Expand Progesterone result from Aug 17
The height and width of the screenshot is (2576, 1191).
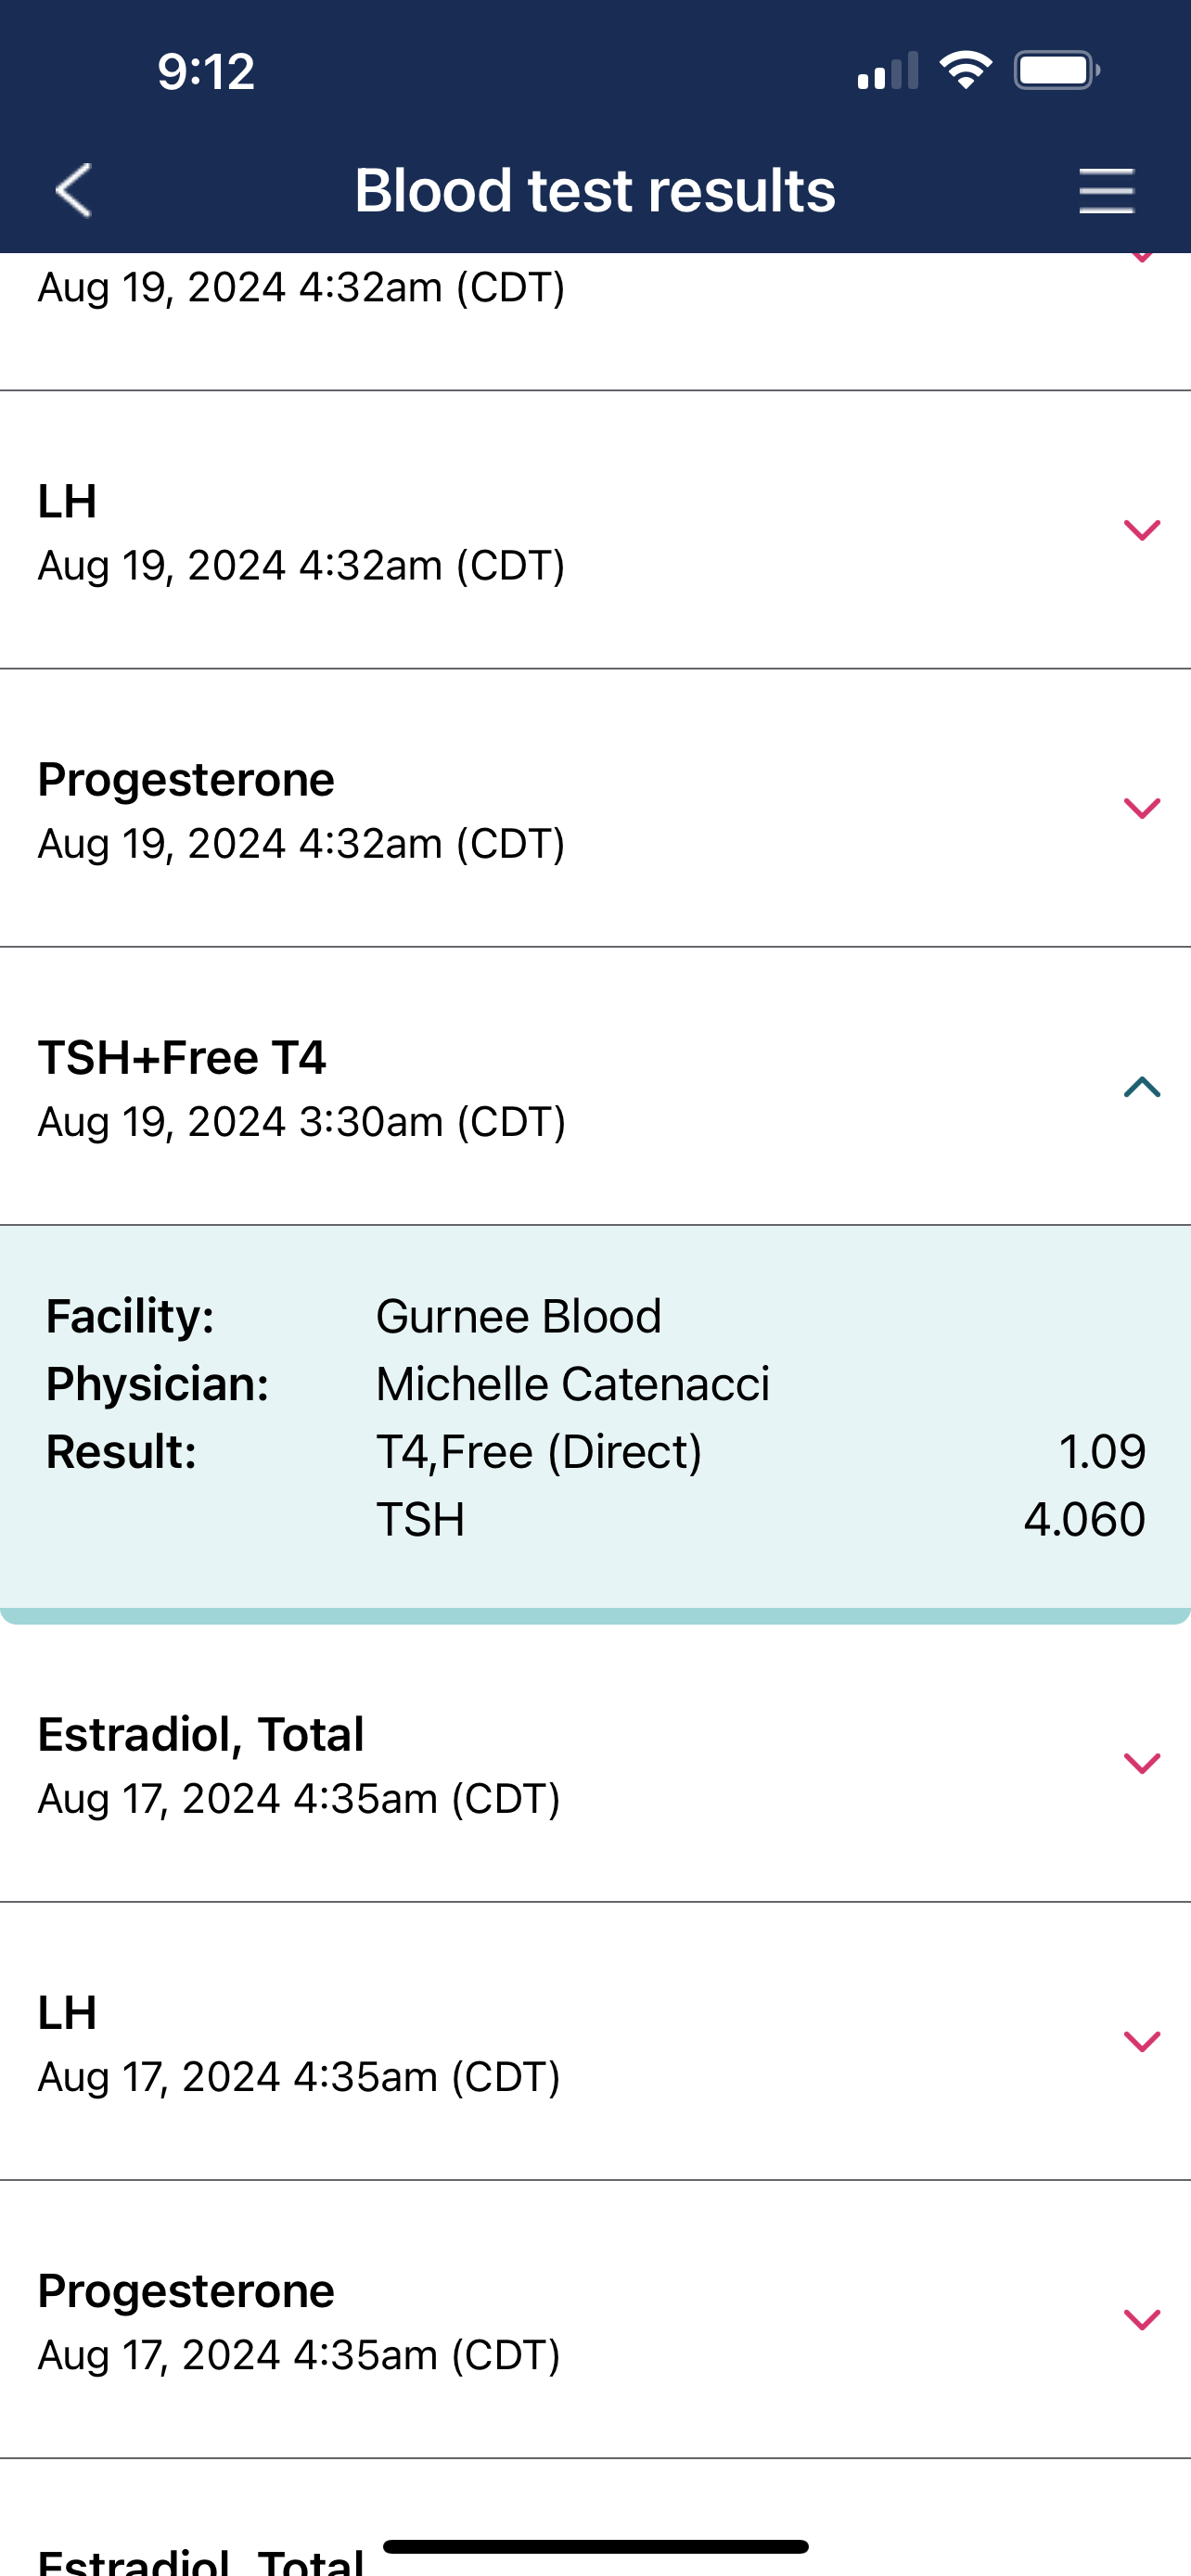(1141, 2319)
